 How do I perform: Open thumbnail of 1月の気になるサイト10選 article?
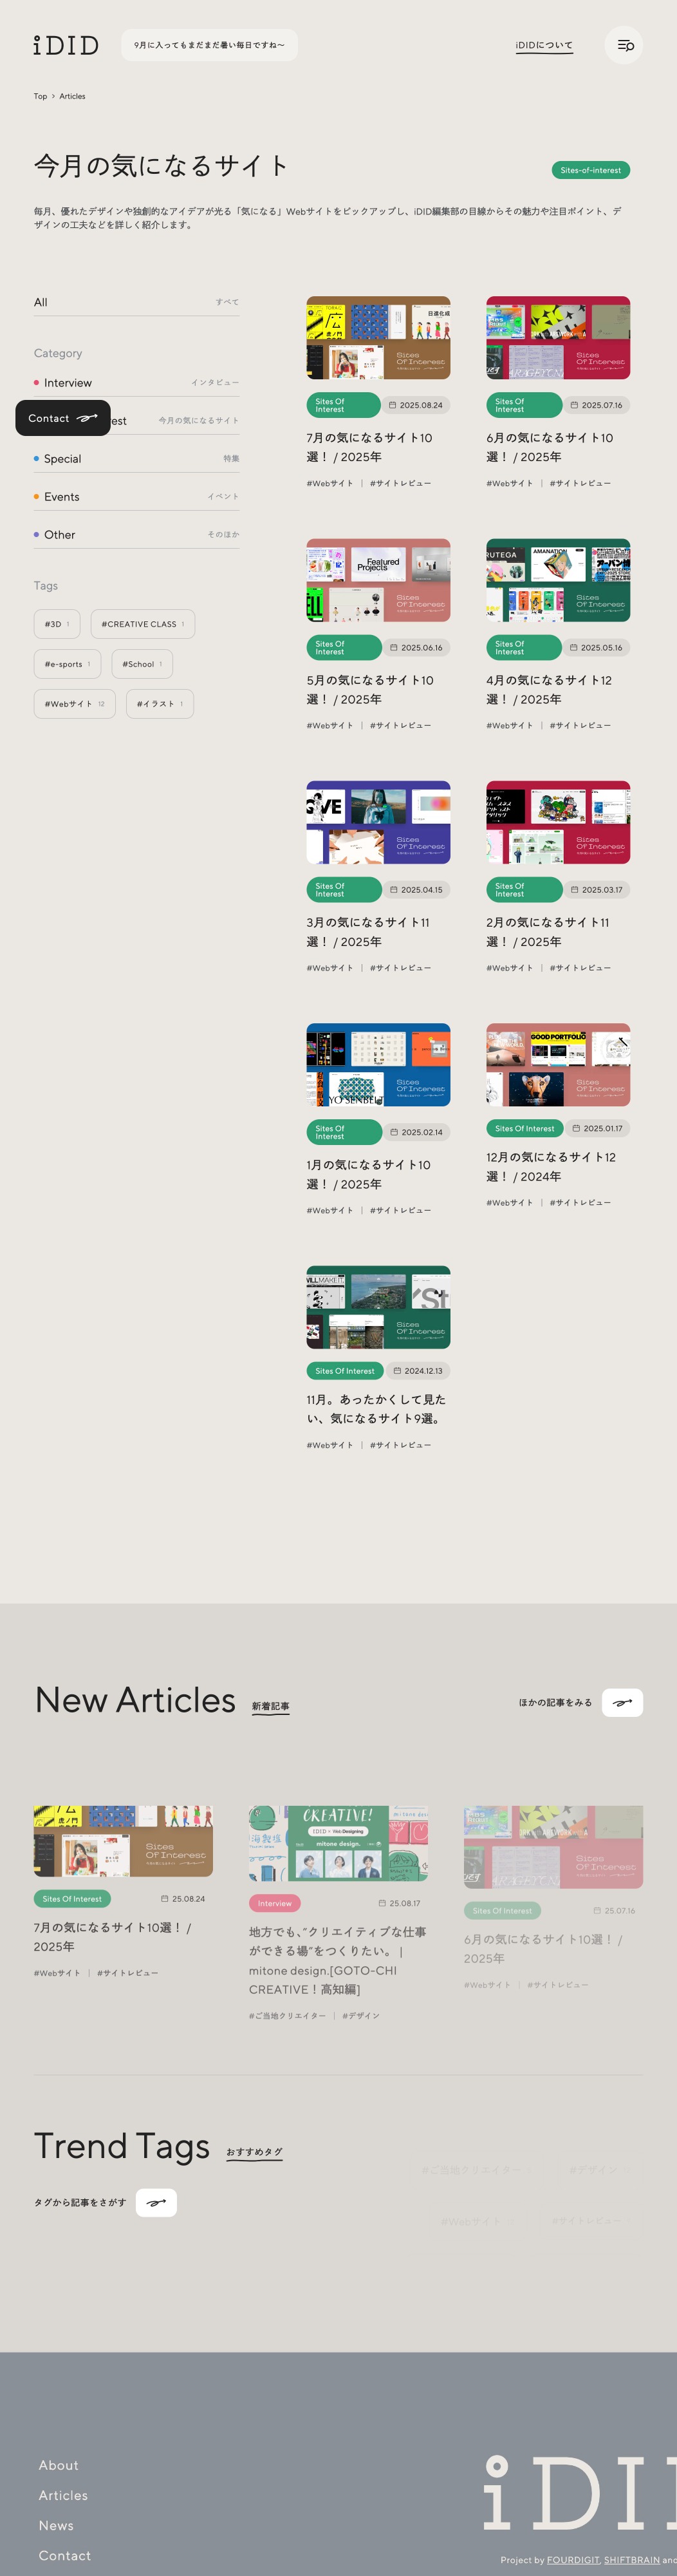point(378,1065)
